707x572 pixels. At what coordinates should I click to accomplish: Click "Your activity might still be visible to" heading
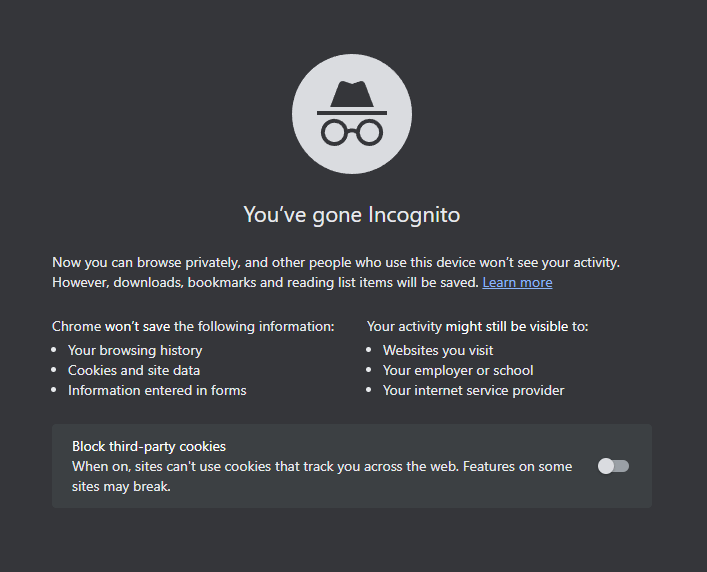click(478, 326)
